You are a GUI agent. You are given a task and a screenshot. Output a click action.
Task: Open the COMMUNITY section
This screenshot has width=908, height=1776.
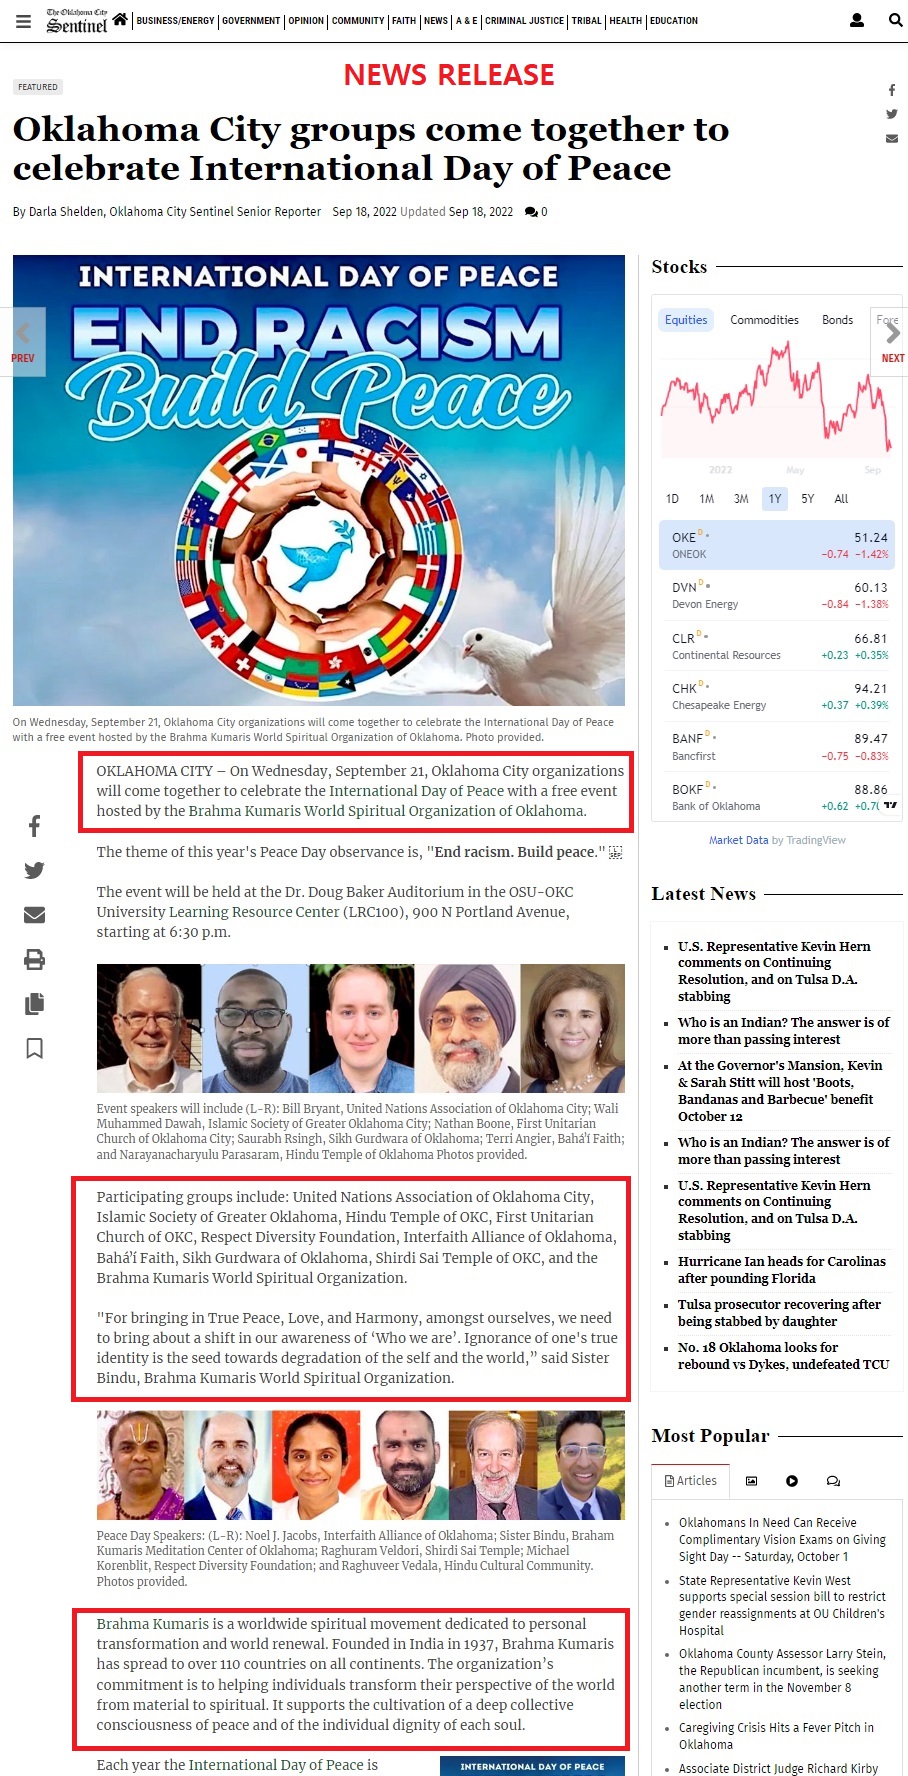click(358, 20)
